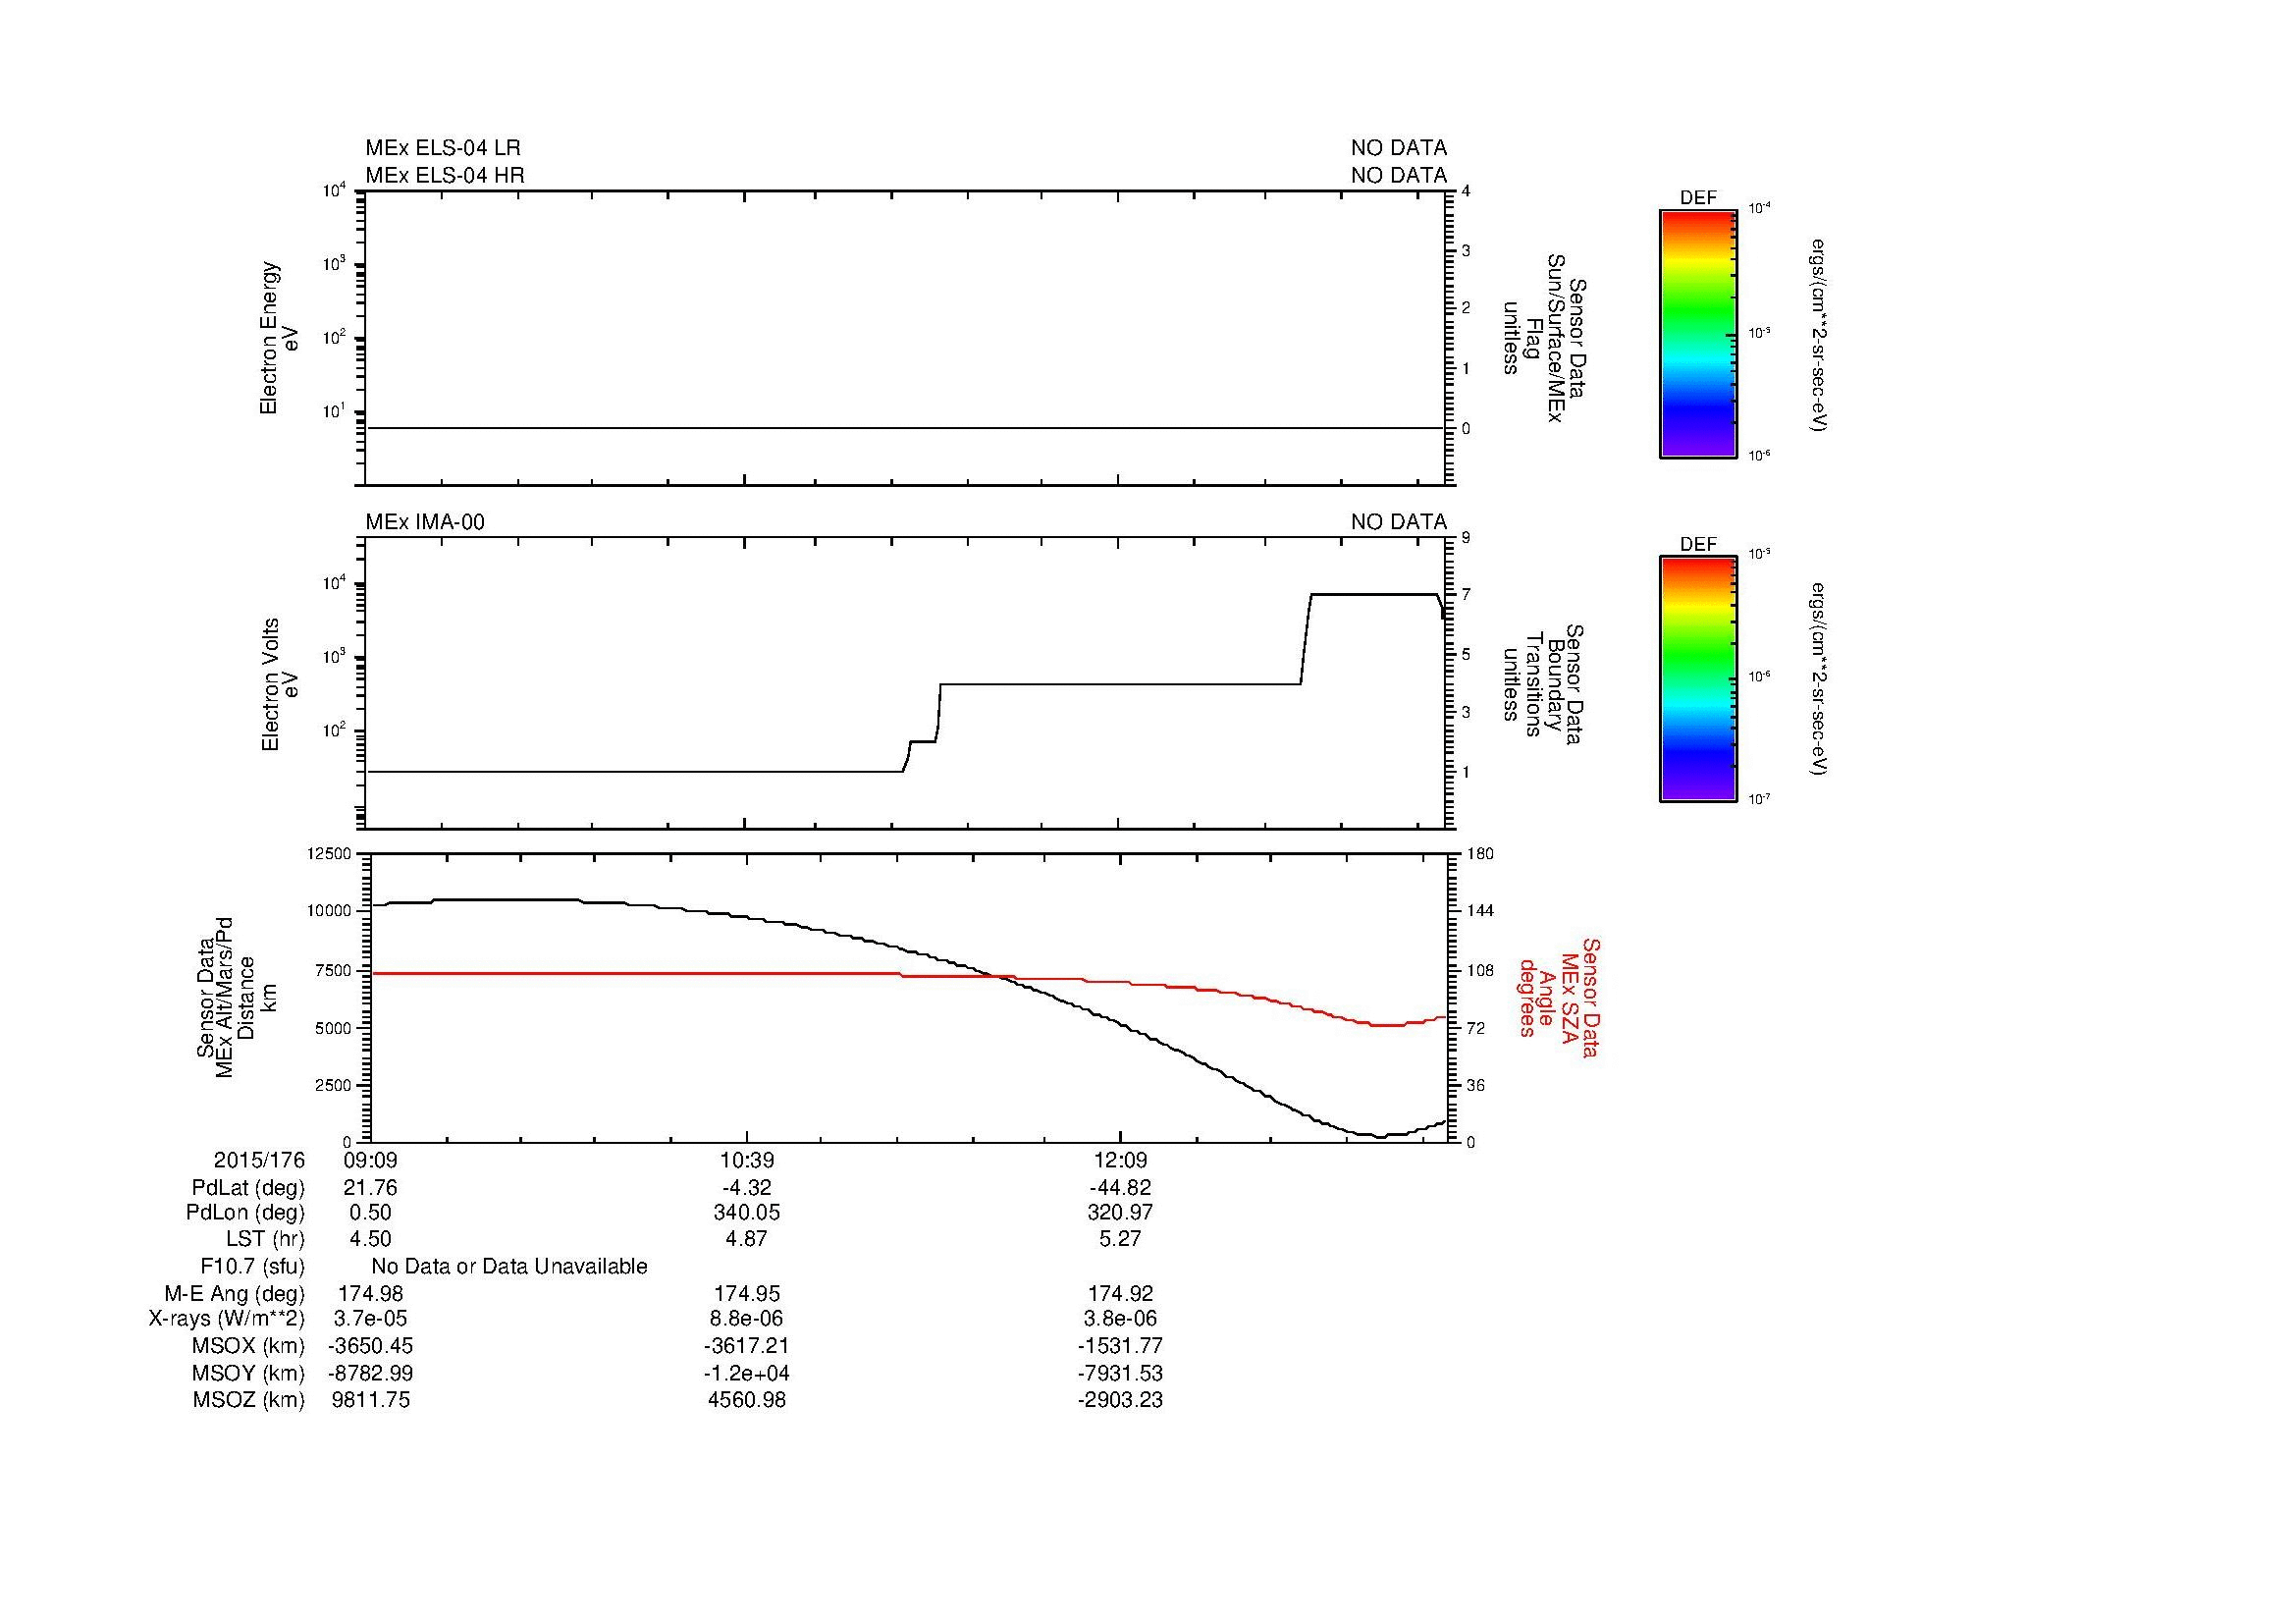Select X-rays value 3.7e-05
The height and width of the screenshot is (1623, 2296).
click(370, 1319)
